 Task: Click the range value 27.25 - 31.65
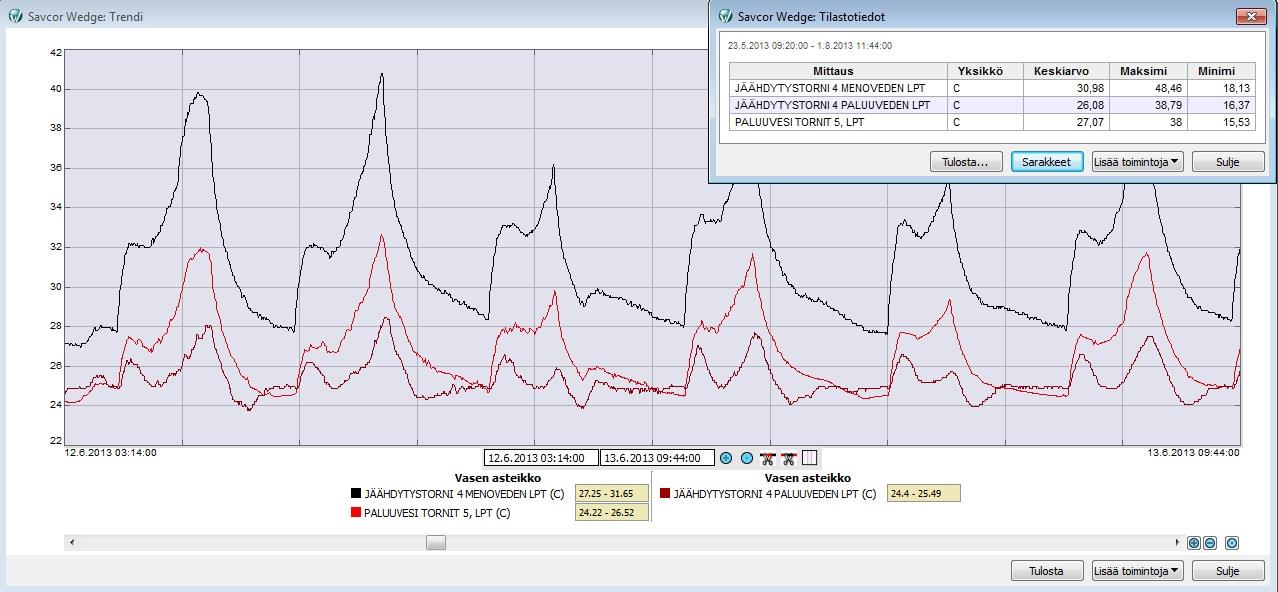612,494
